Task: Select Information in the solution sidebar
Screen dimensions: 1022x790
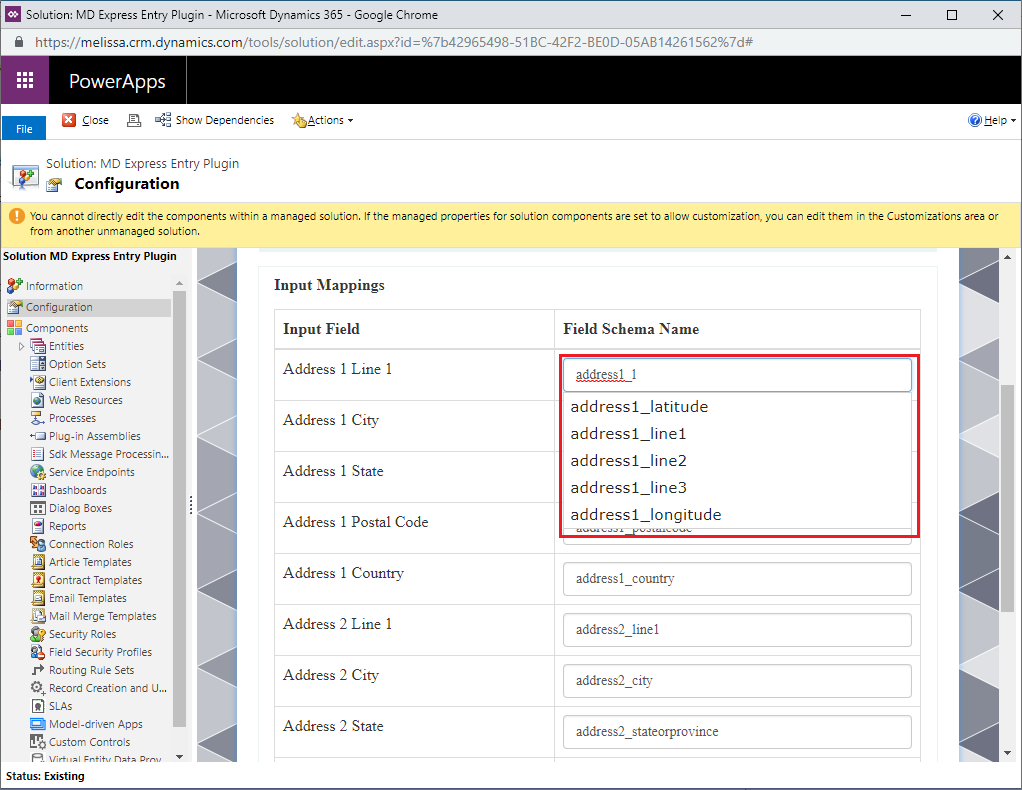Action: click(x=54, y=286)
